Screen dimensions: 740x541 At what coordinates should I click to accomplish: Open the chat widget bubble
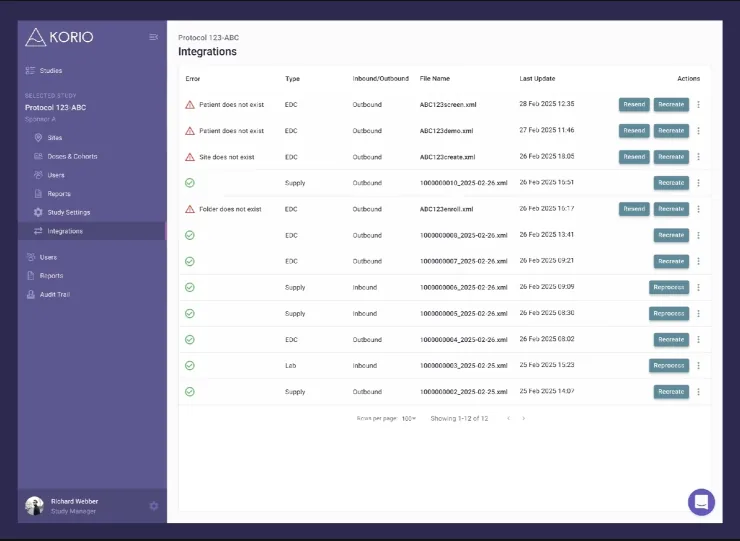pyautogui.click(x=701, y=502)
